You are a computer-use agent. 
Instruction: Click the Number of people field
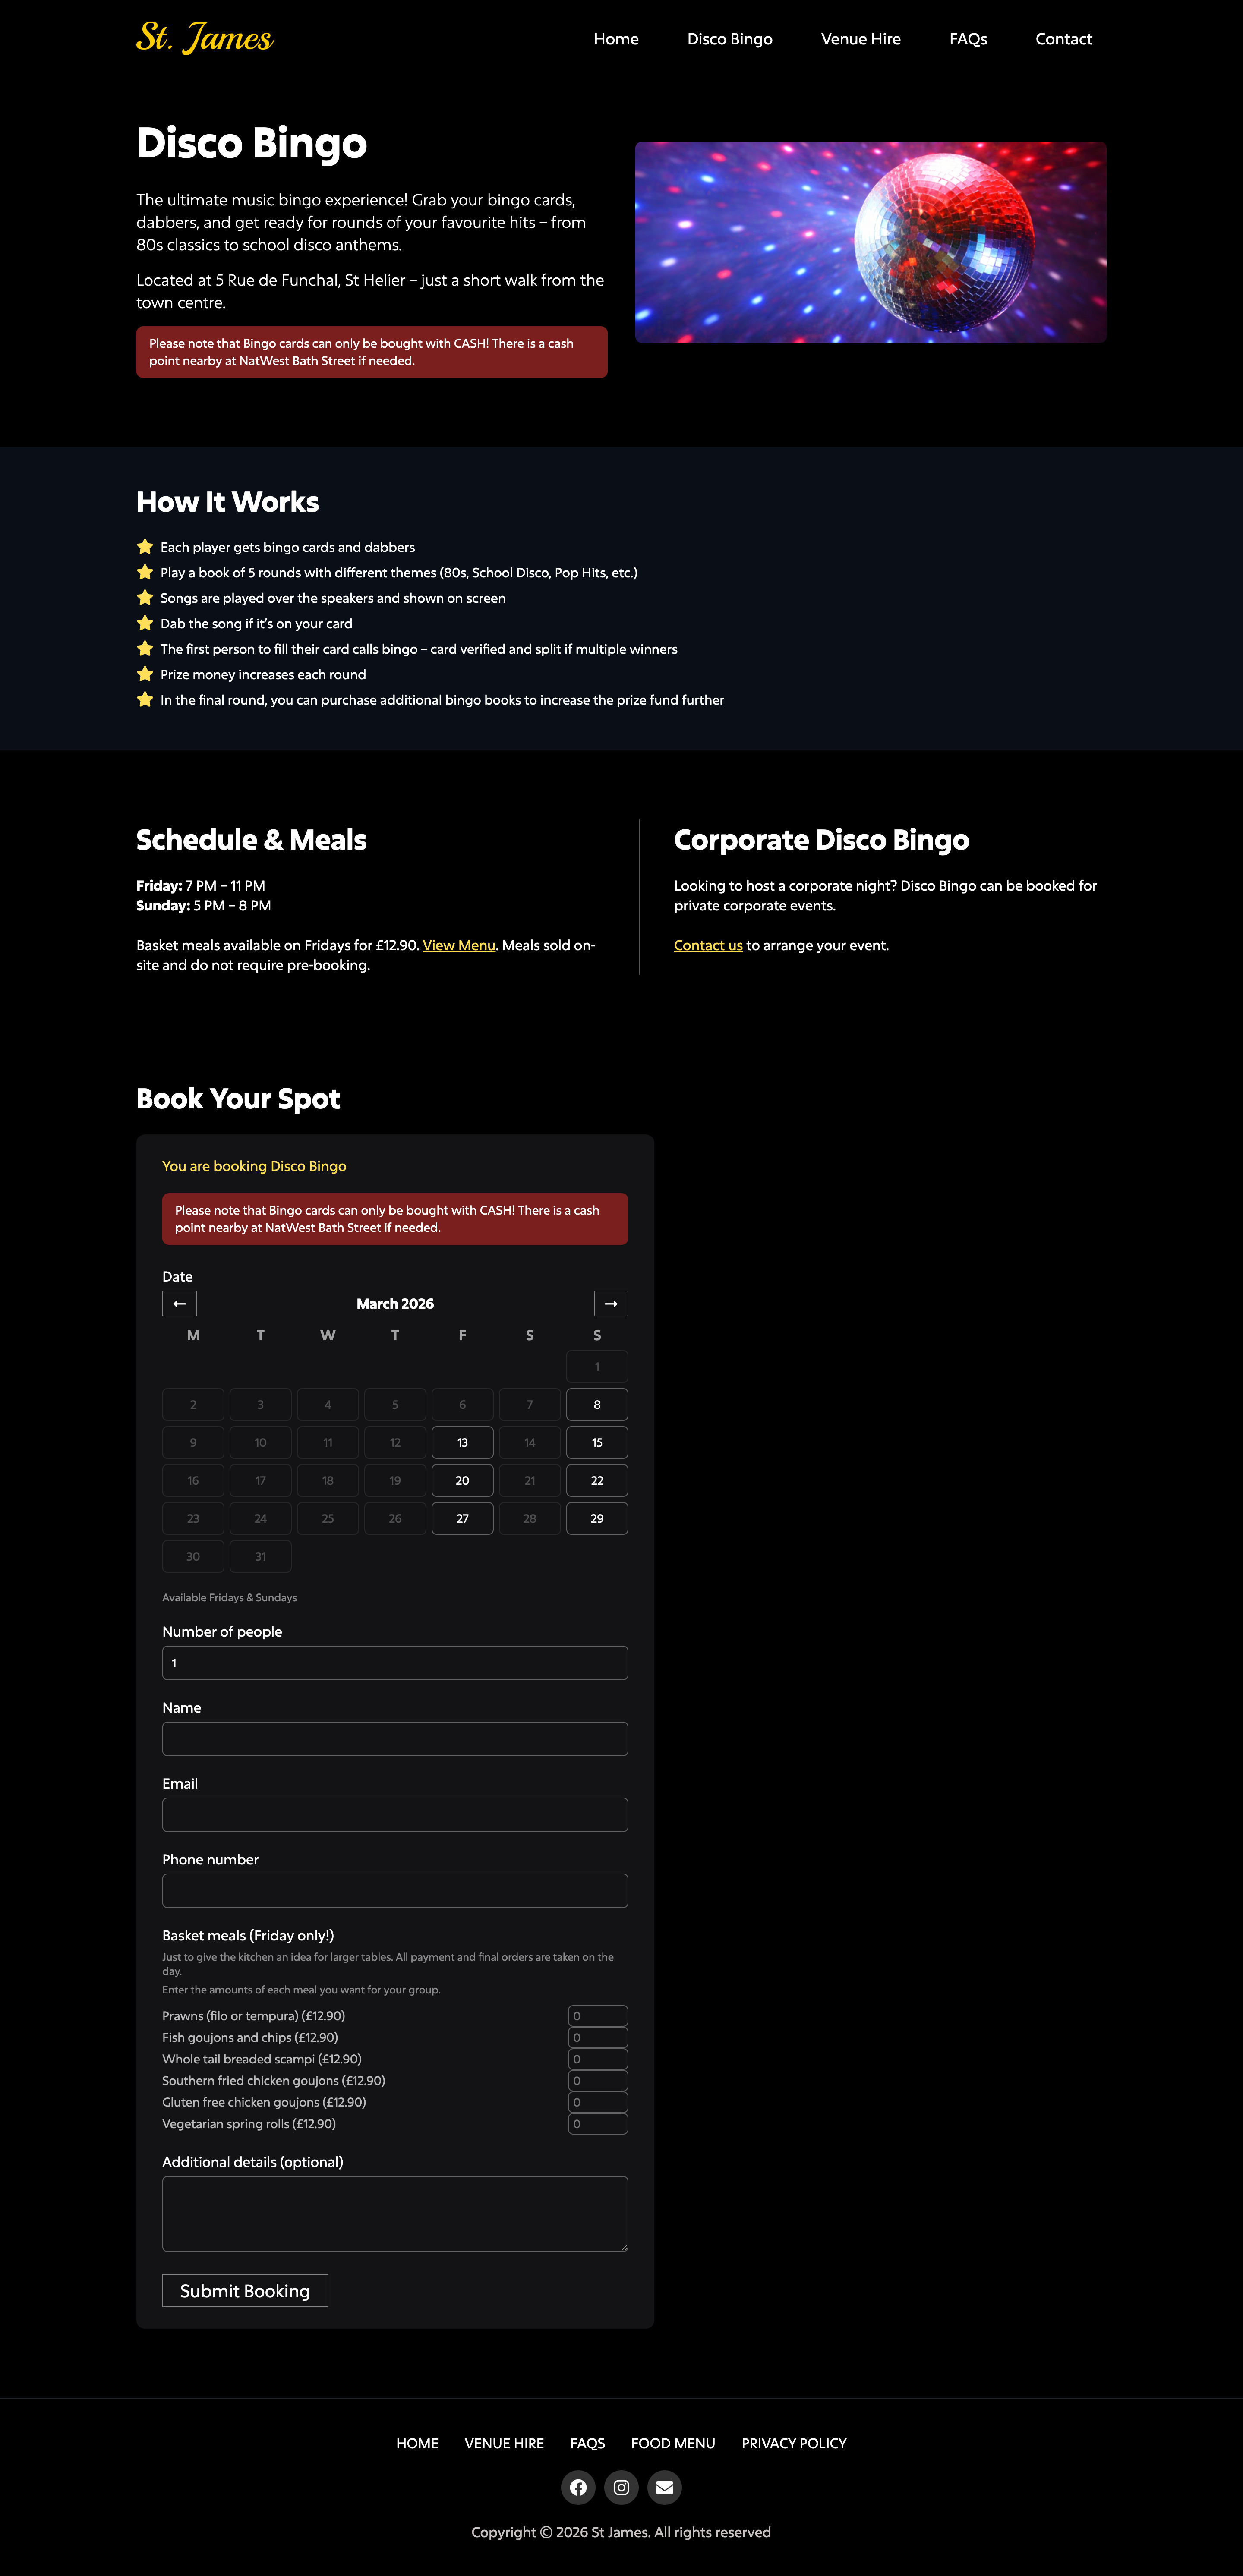tap(395, 1663)
